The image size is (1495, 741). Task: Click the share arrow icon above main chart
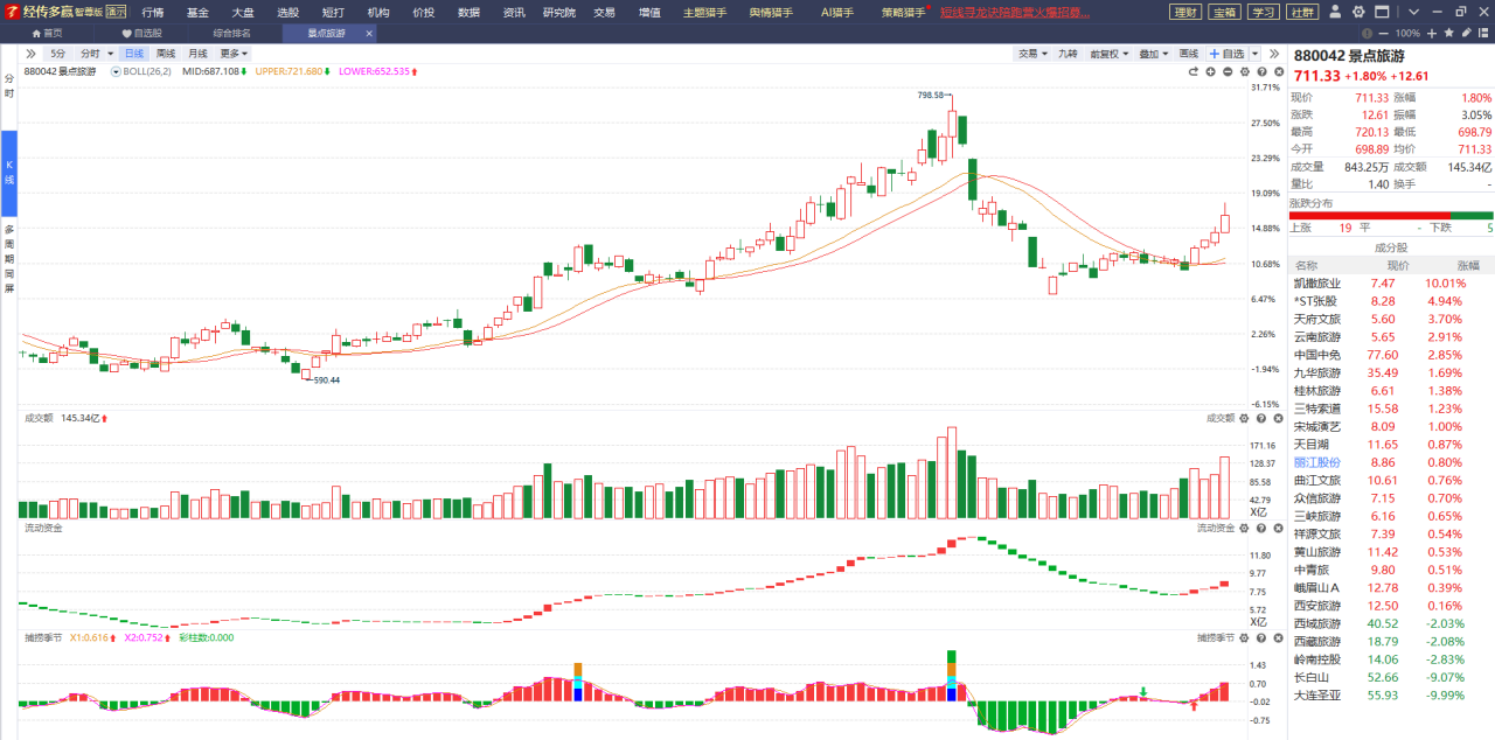click(x=1193, y=72)
